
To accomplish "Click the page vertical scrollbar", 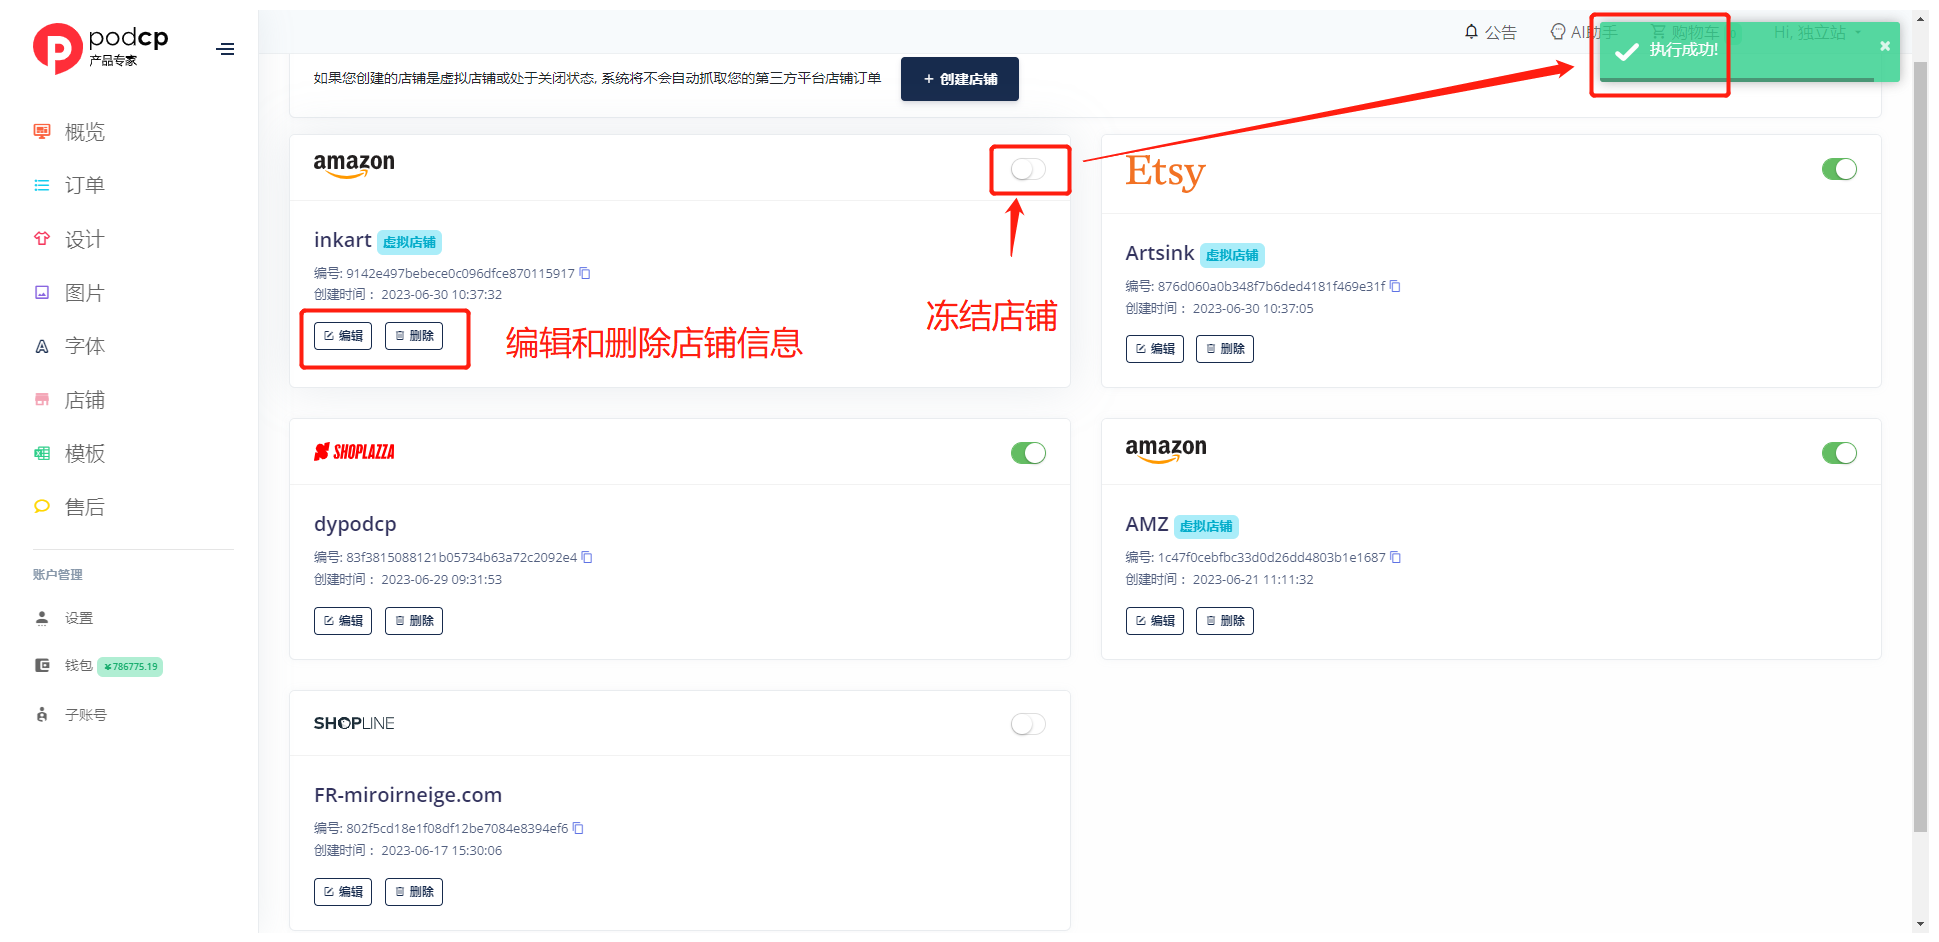I will (x=1920, y=447).
